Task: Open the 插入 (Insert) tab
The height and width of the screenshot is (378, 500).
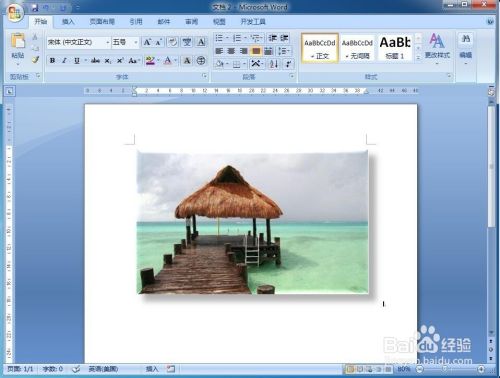Action: pyautogui.click(x=68, y=22)
